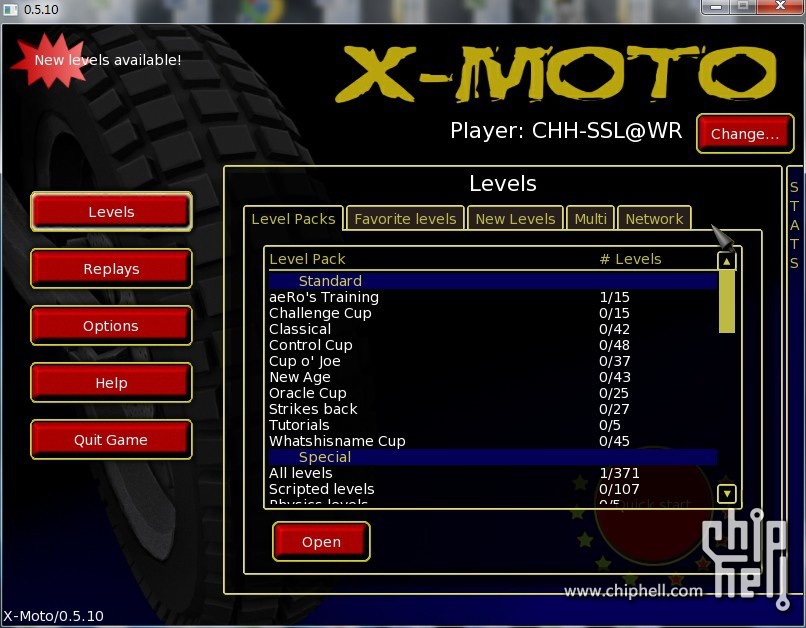
Task: Select Control Cup level pack
Action: (x=492, y=345)
